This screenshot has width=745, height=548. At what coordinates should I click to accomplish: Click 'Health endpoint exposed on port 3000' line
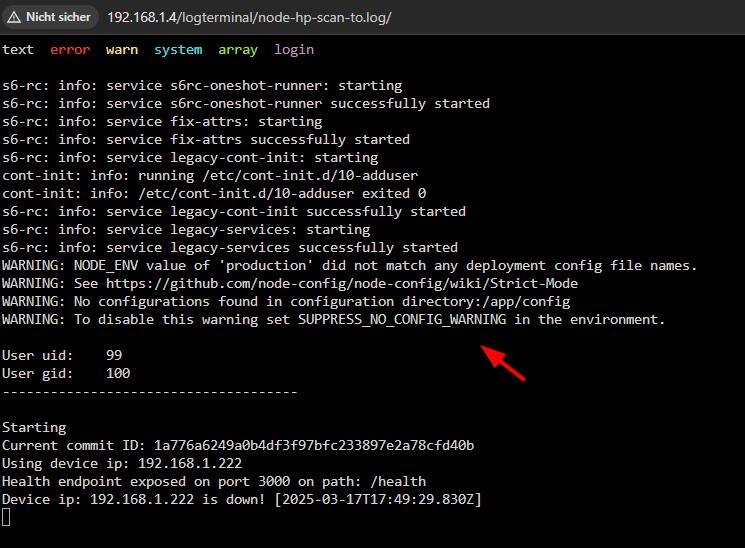pos(214,481)
